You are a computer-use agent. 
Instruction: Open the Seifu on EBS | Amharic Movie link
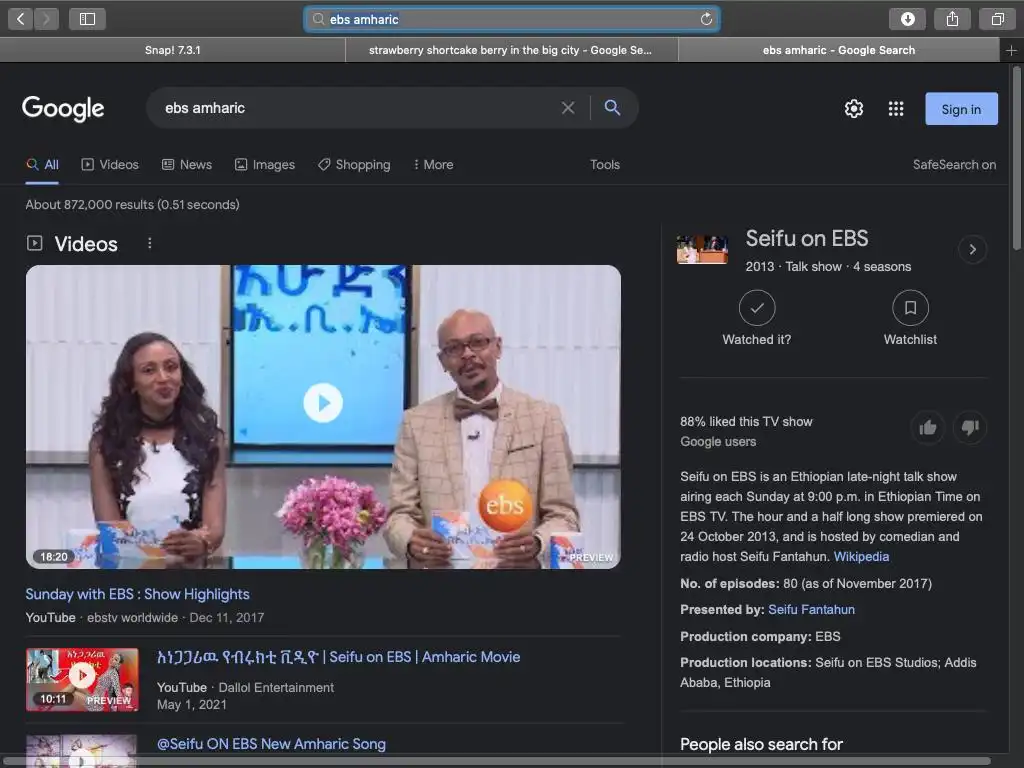tap(338, 657)
